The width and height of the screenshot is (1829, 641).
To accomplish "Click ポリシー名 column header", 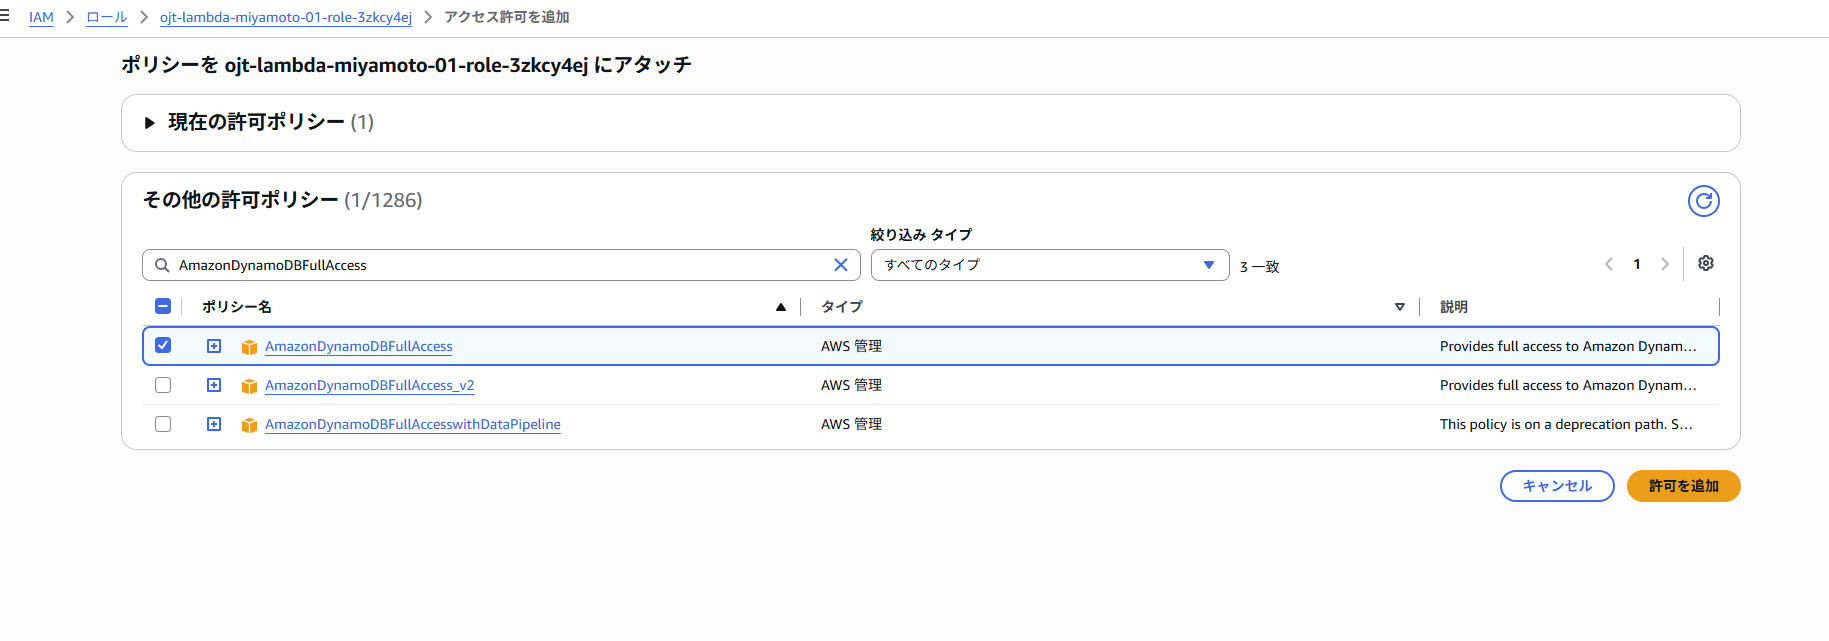I will point(236,307).
